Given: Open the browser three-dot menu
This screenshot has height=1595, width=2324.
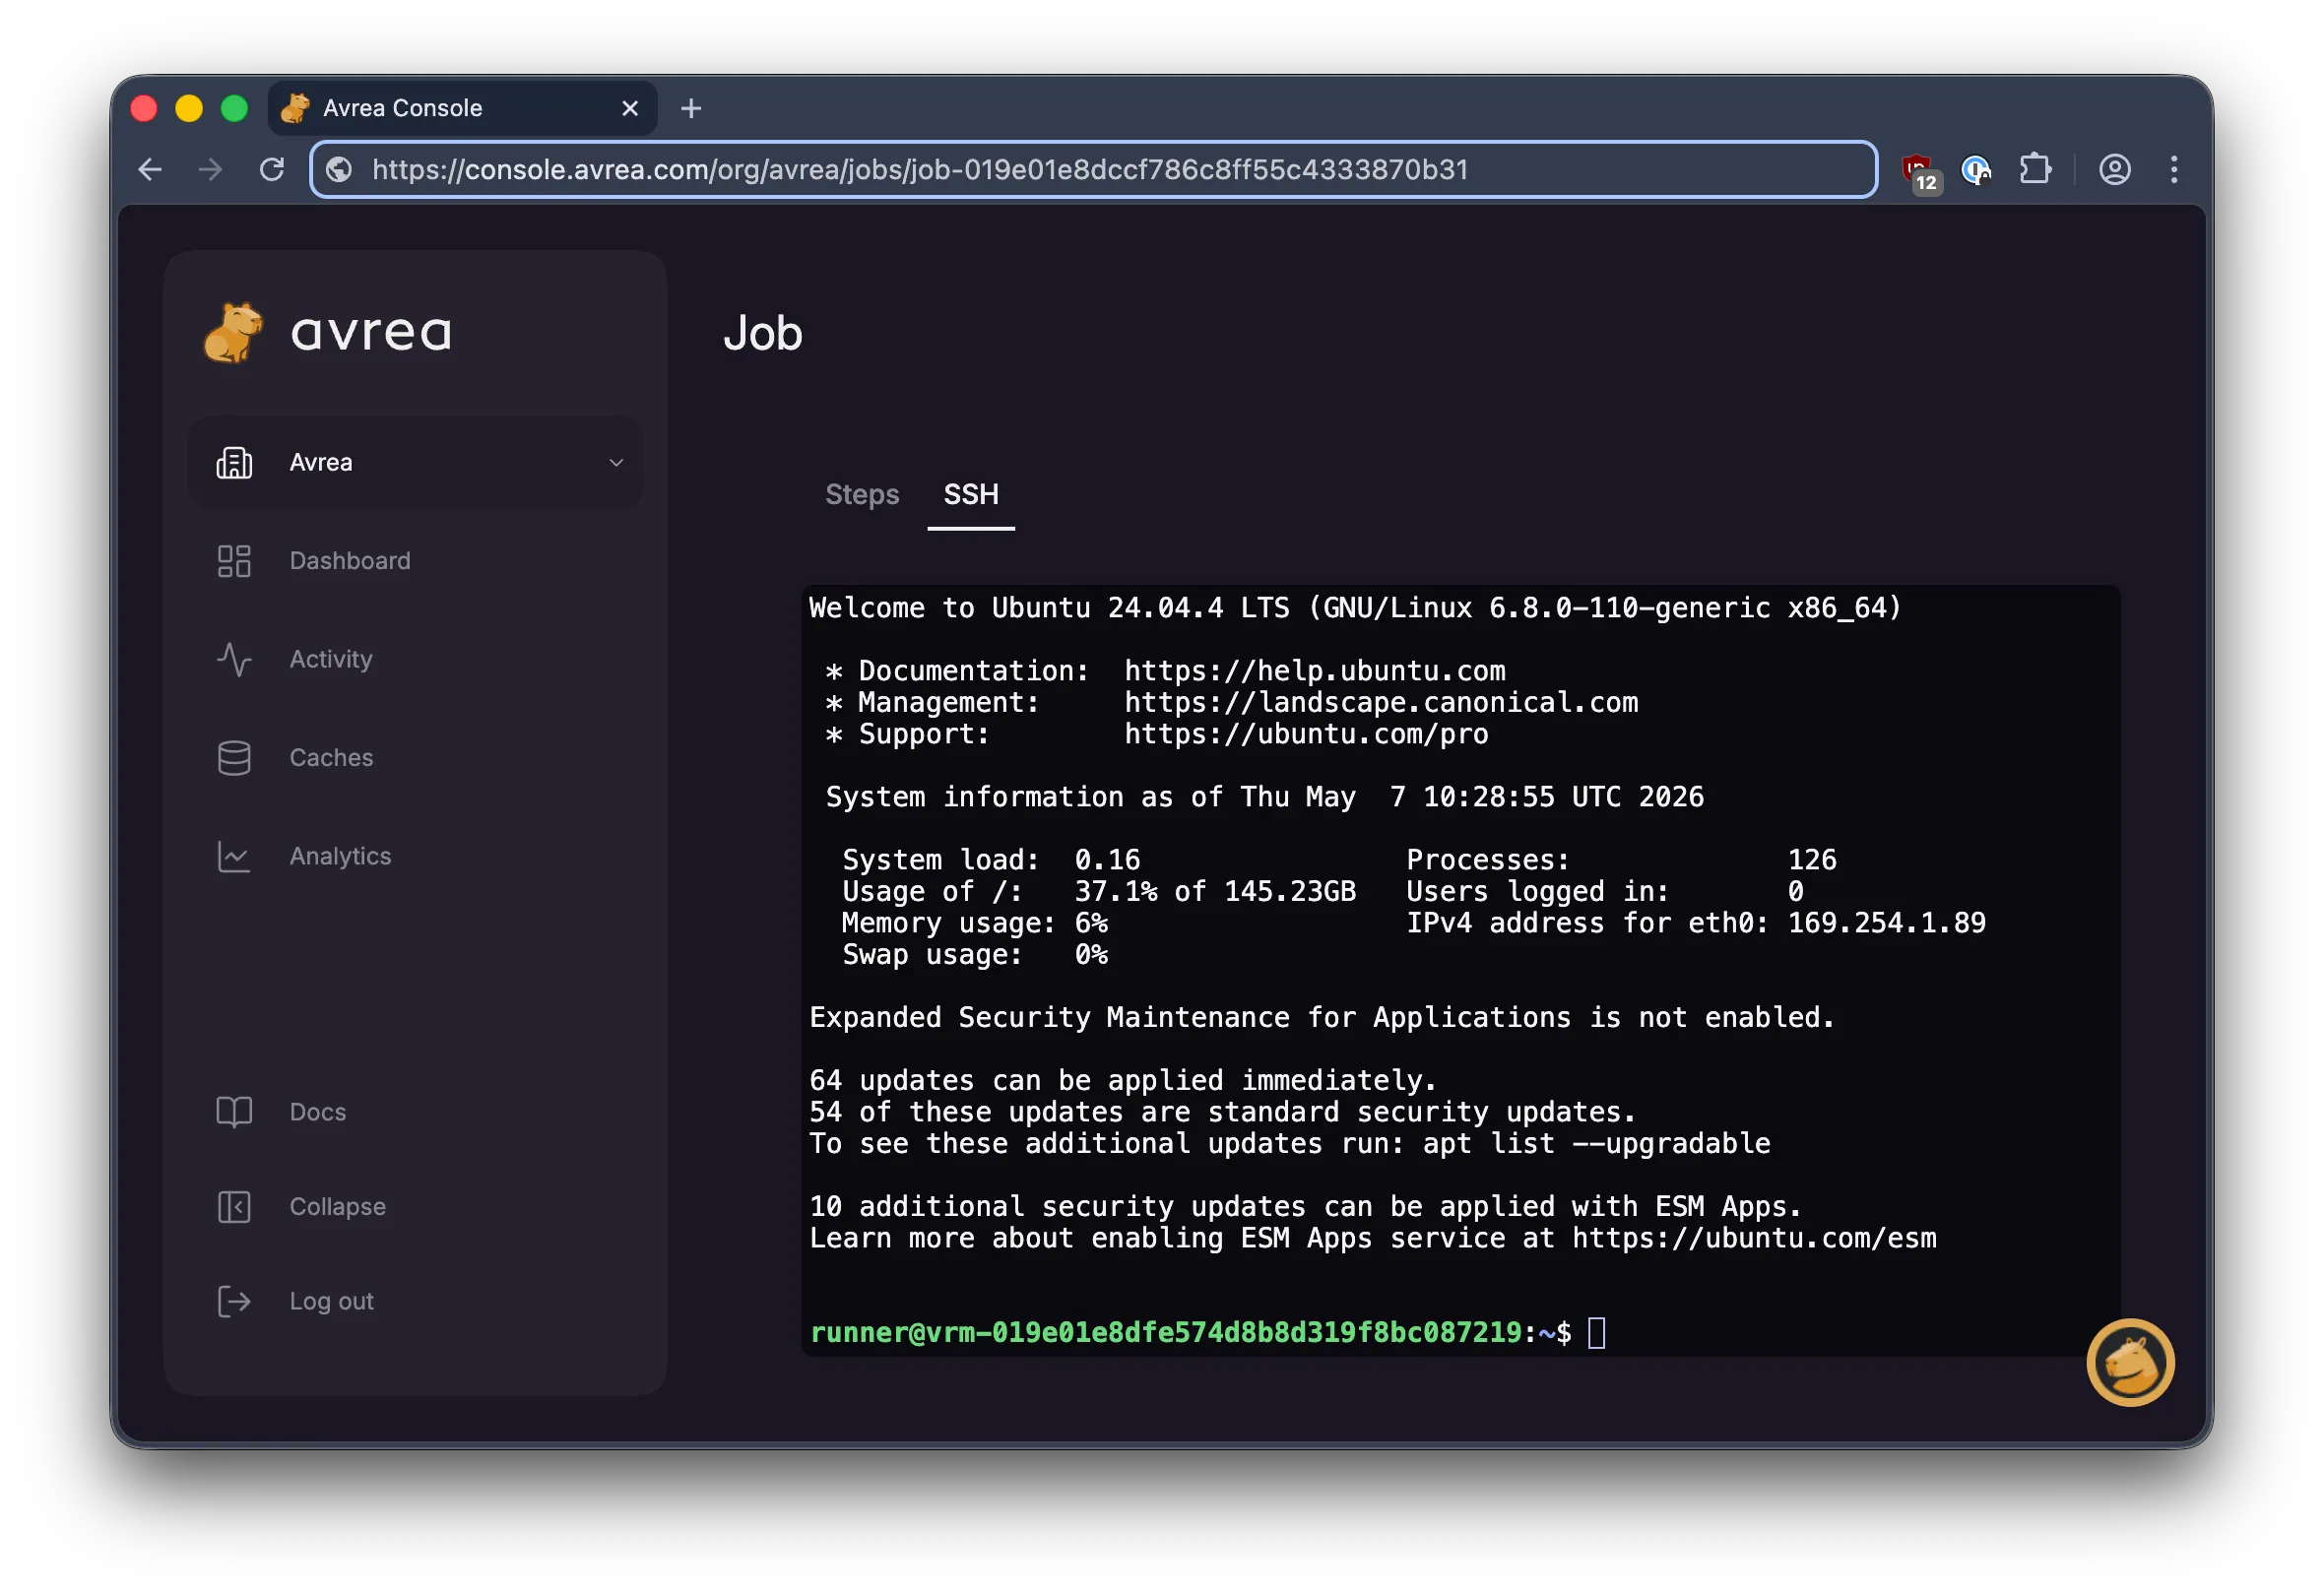Looking at the screenshot, I should [x=2174, y=170].
